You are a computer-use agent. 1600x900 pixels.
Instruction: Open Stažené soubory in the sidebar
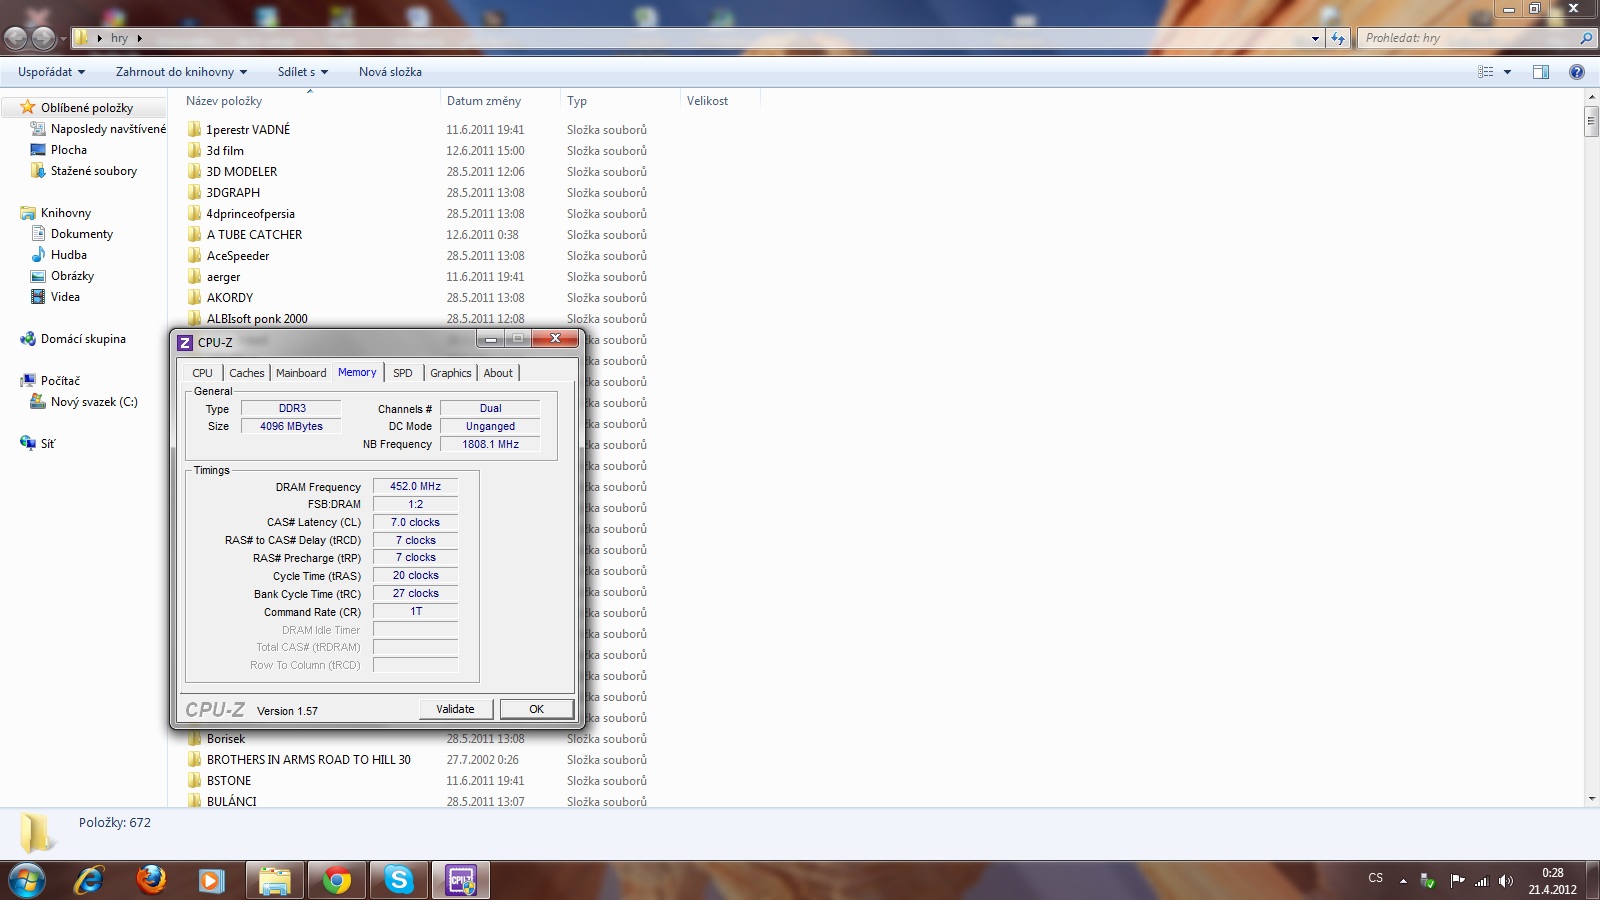(94, 171)
